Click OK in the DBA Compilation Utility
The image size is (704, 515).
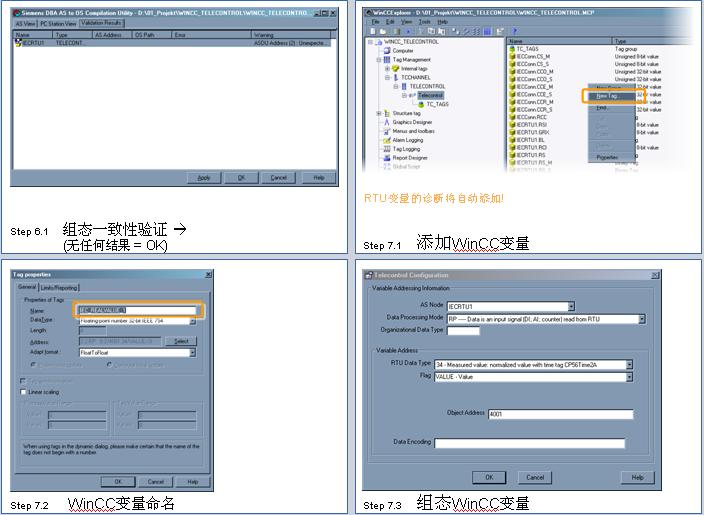coord(242,178)
